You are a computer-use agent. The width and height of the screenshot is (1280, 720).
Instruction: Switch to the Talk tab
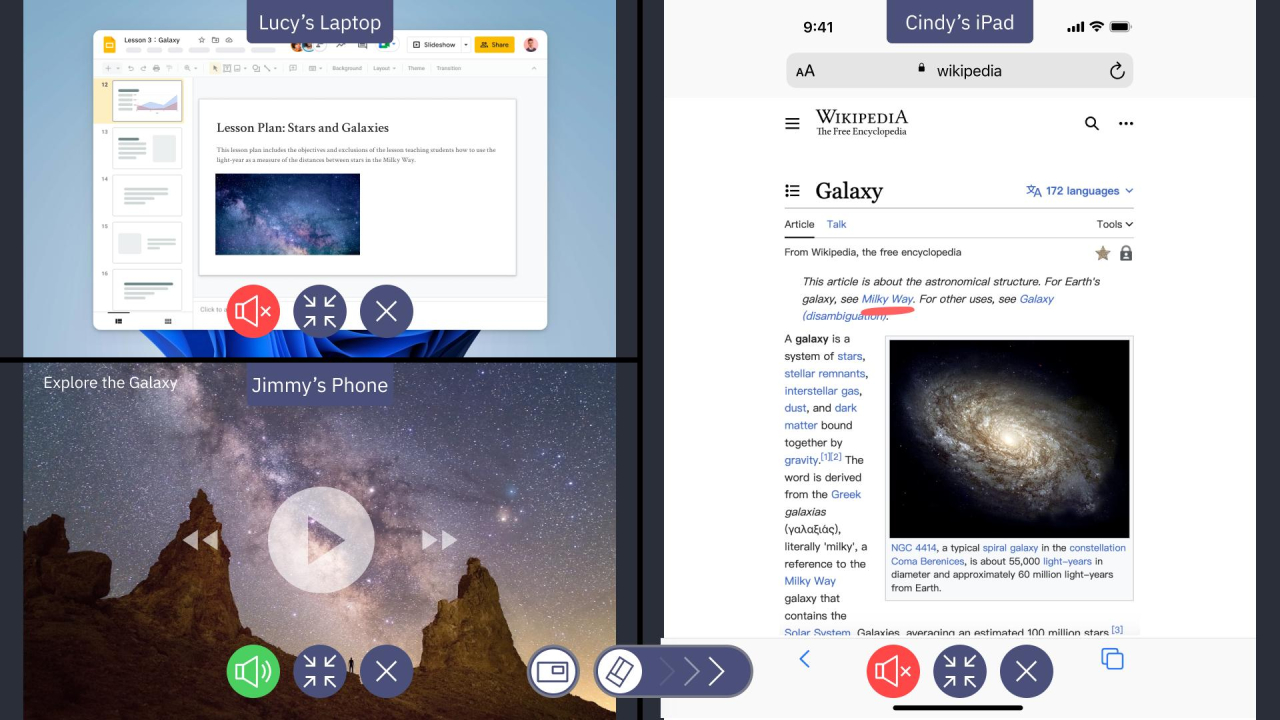pyautogui.click(x=836, y=225)
